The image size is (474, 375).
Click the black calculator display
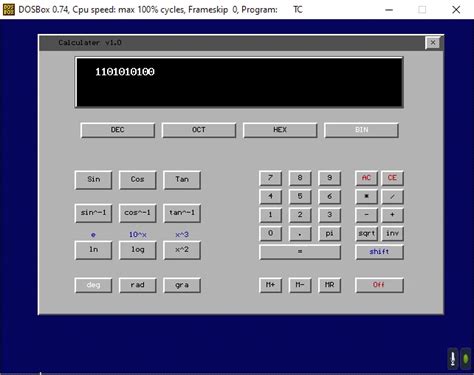point(239,82)
